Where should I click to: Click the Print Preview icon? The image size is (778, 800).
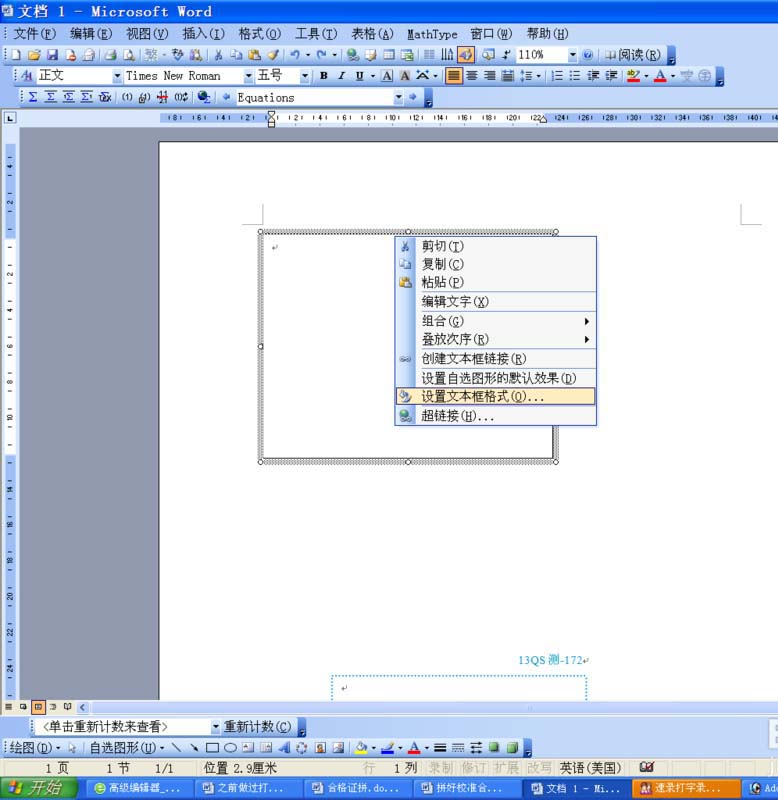pos(129,55)
